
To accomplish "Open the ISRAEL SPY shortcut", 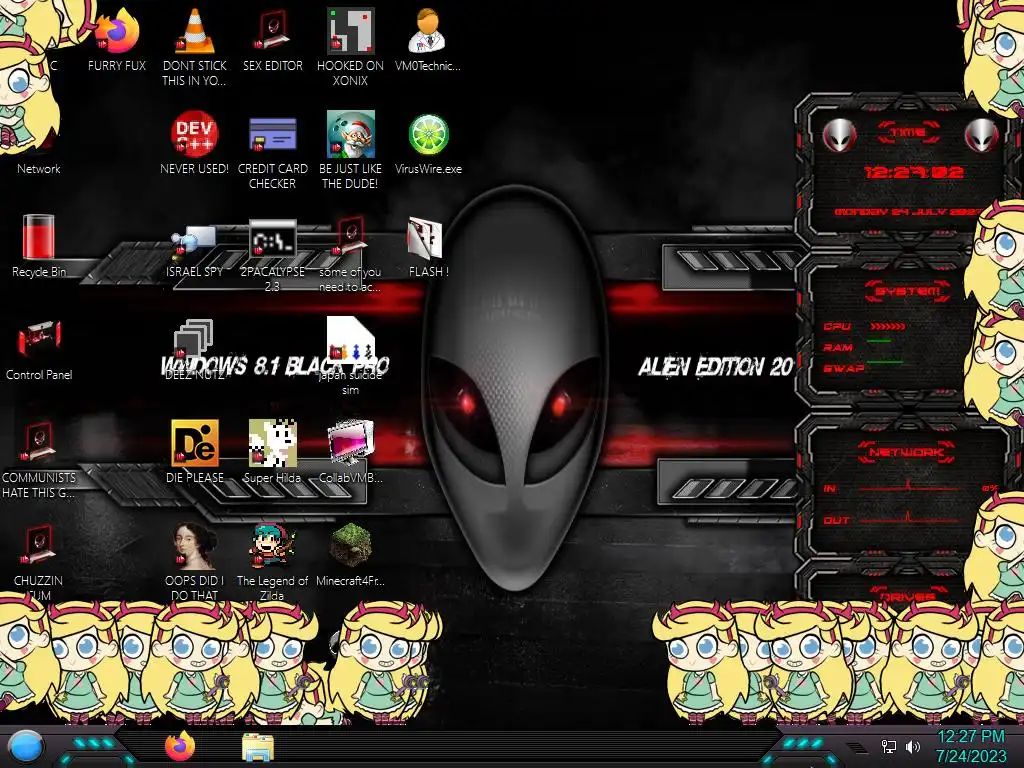I will pyautogui.click(x=195, y=243).
